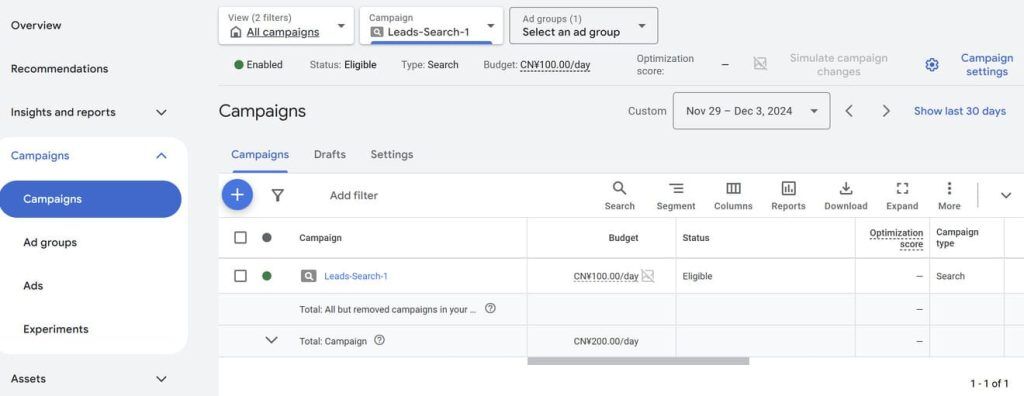Open Ads in the sidebar
This screenshot has height=396, width=1024.
coord(33,286)
